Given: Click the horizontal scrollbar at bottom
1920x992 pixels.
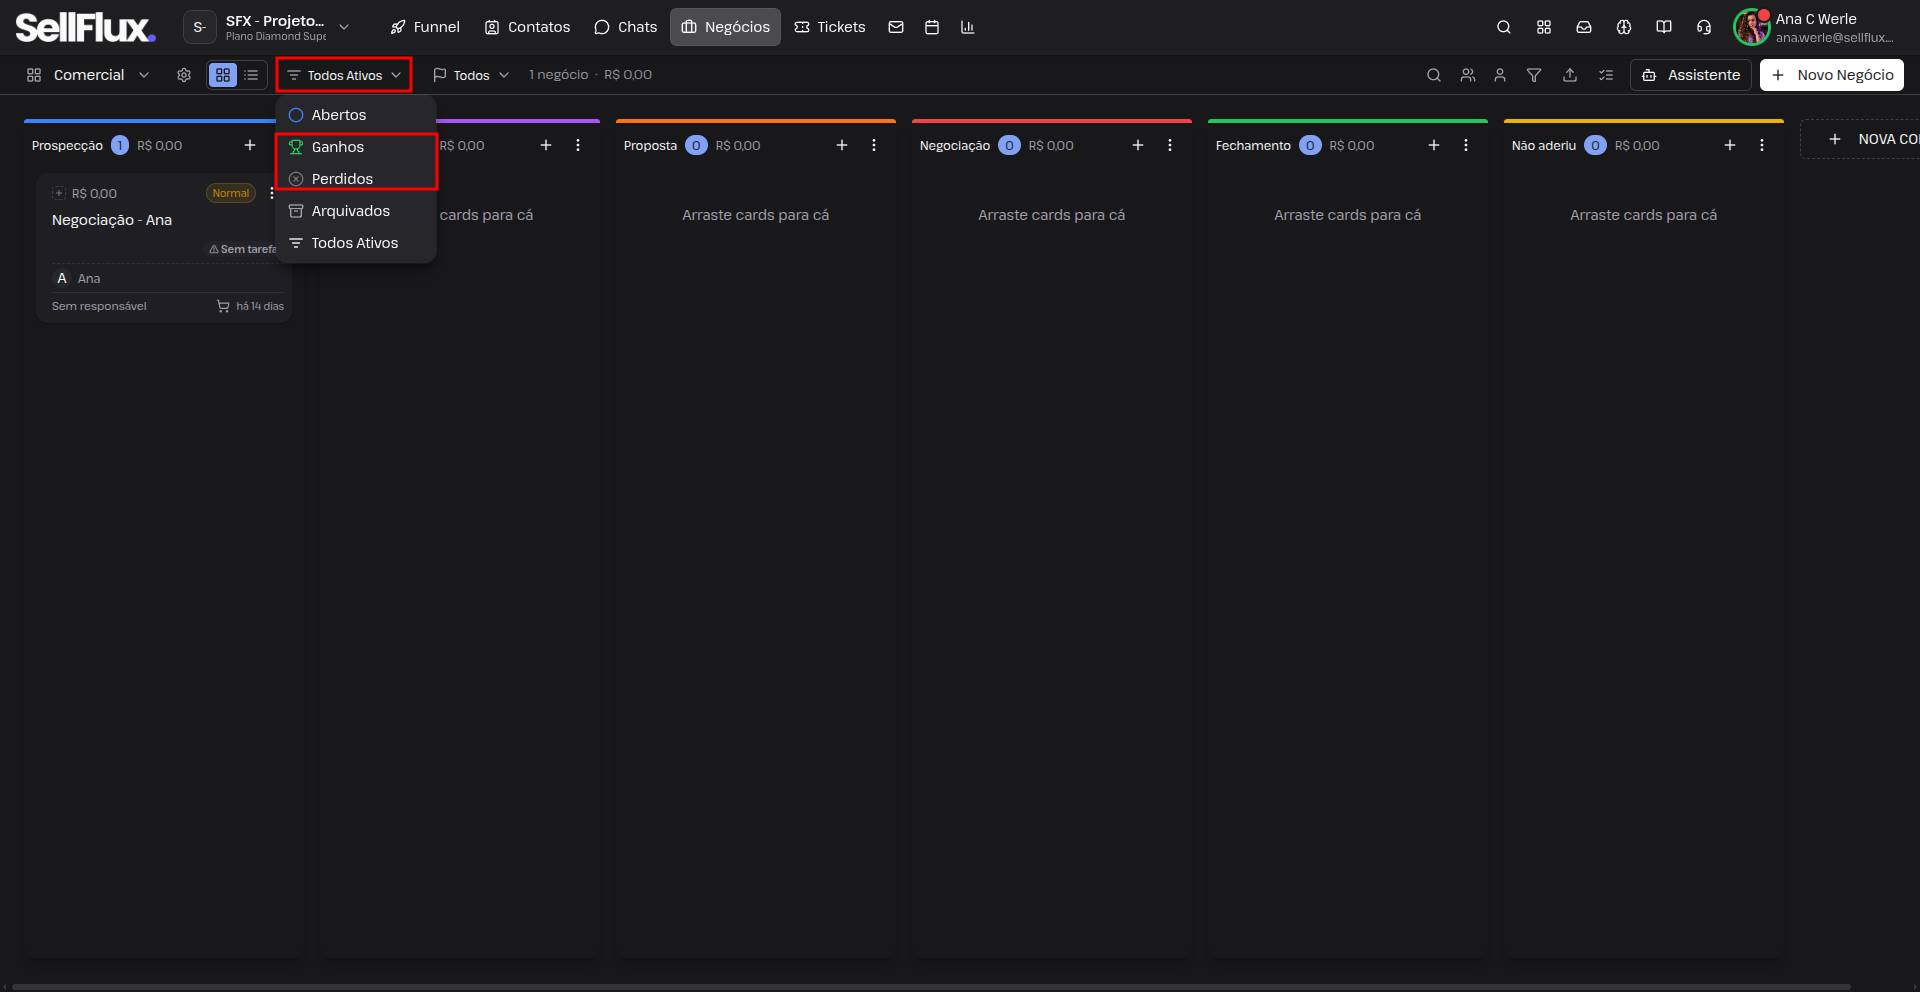Looking at the screenshot, I should (x=930, y=987).
